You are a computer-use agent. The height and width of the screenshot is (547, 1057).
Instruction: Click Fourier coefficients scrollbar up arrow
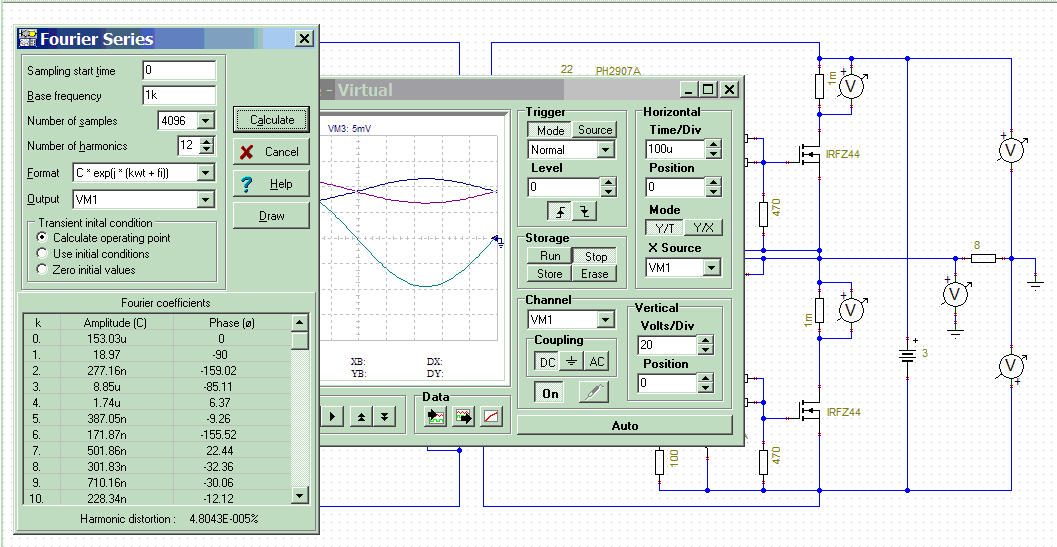tap(301, 322)
